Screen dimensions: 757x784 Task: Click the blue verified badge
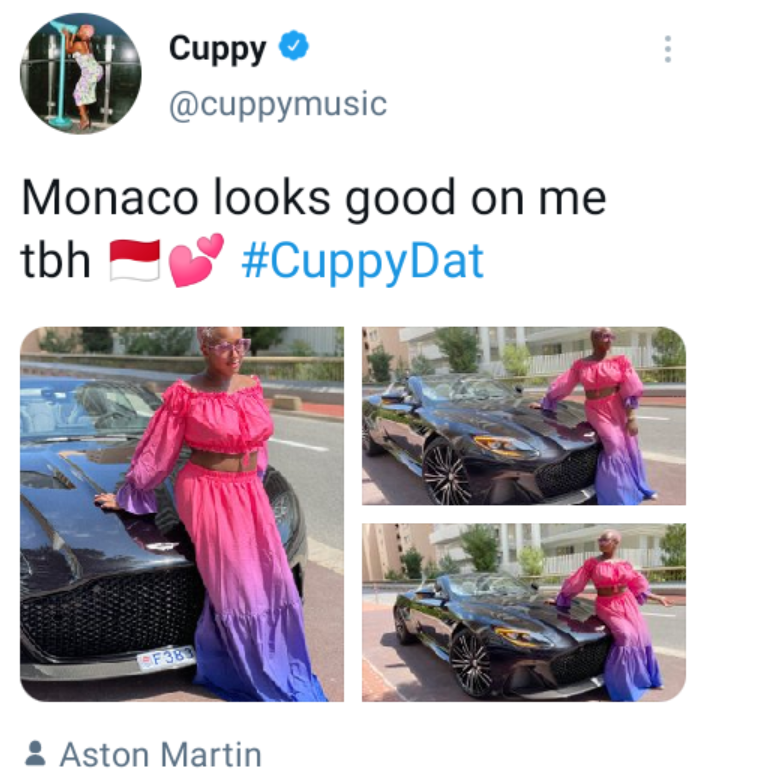coord(294,46)
